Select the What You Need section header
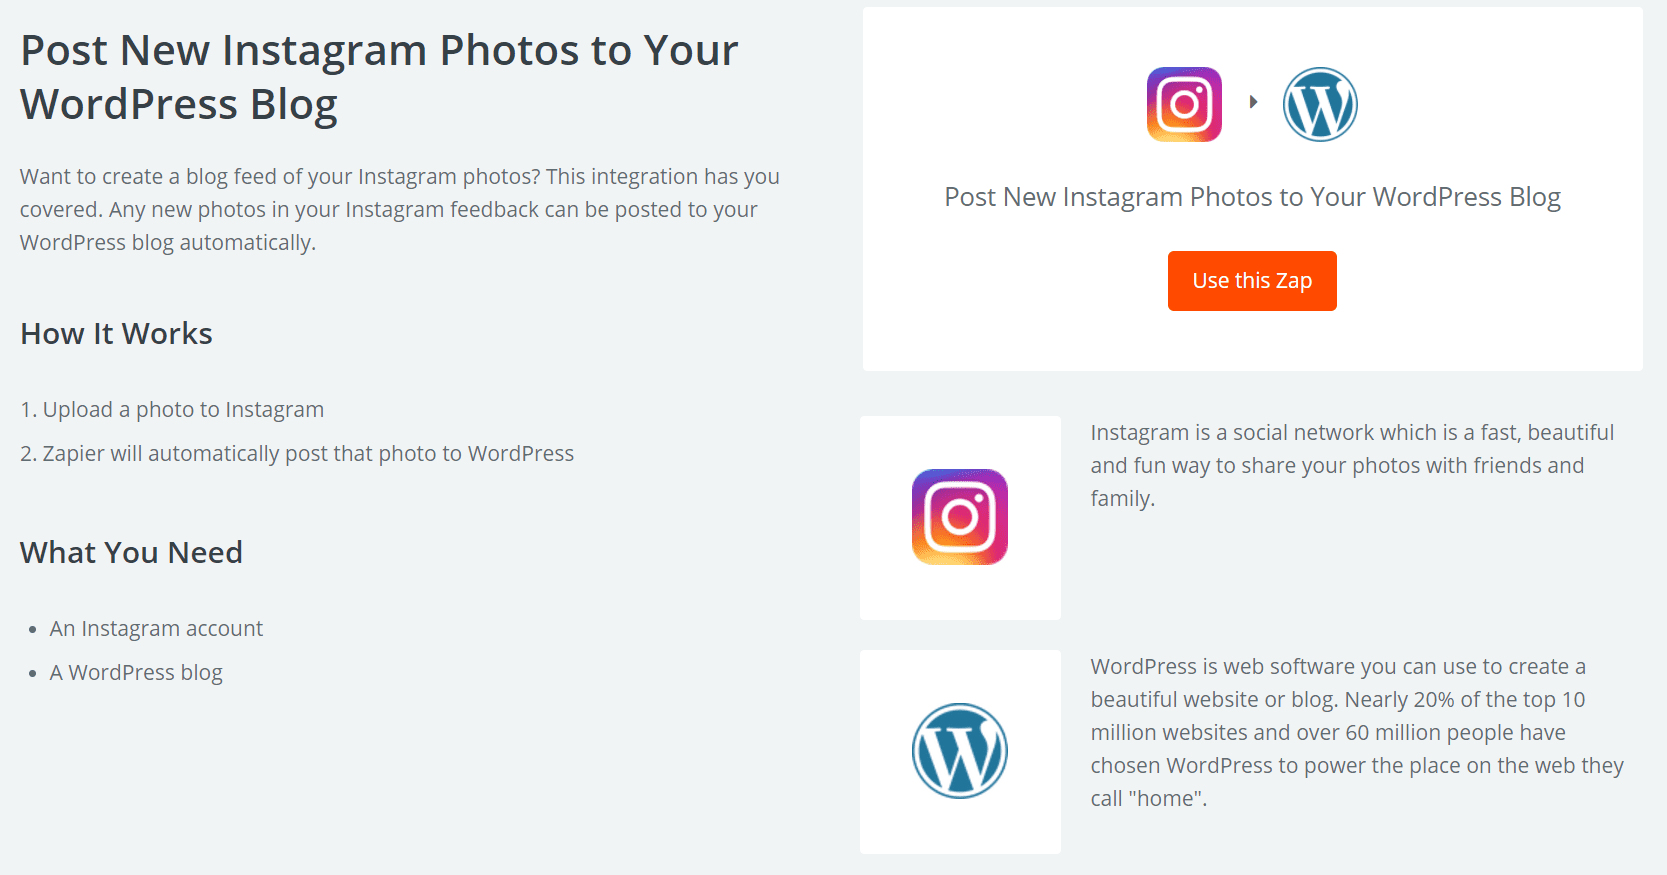Screen dimensions: 1667x875 (x=131, y=552)
